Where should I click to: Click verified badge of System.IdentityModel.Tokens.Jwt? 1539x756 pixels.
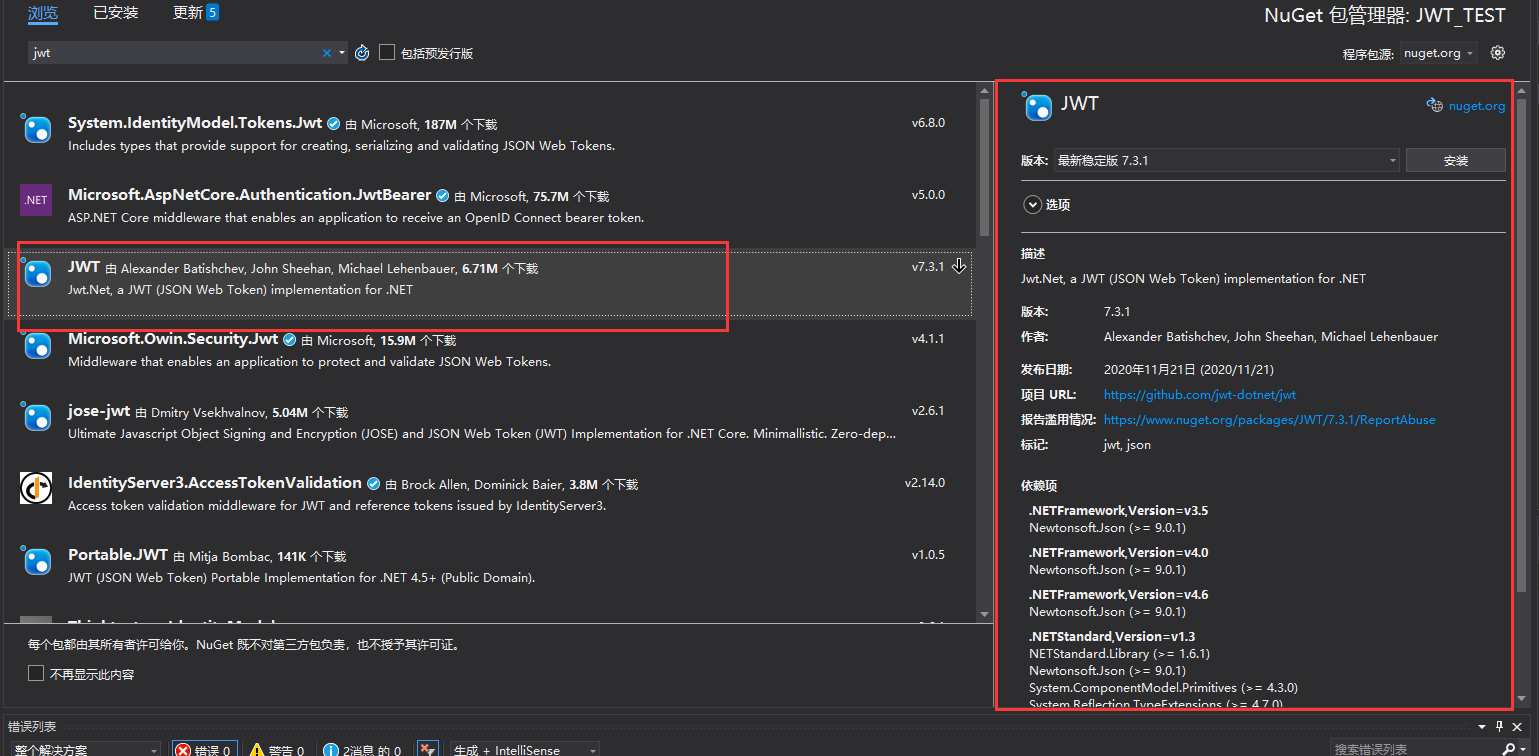334,124
